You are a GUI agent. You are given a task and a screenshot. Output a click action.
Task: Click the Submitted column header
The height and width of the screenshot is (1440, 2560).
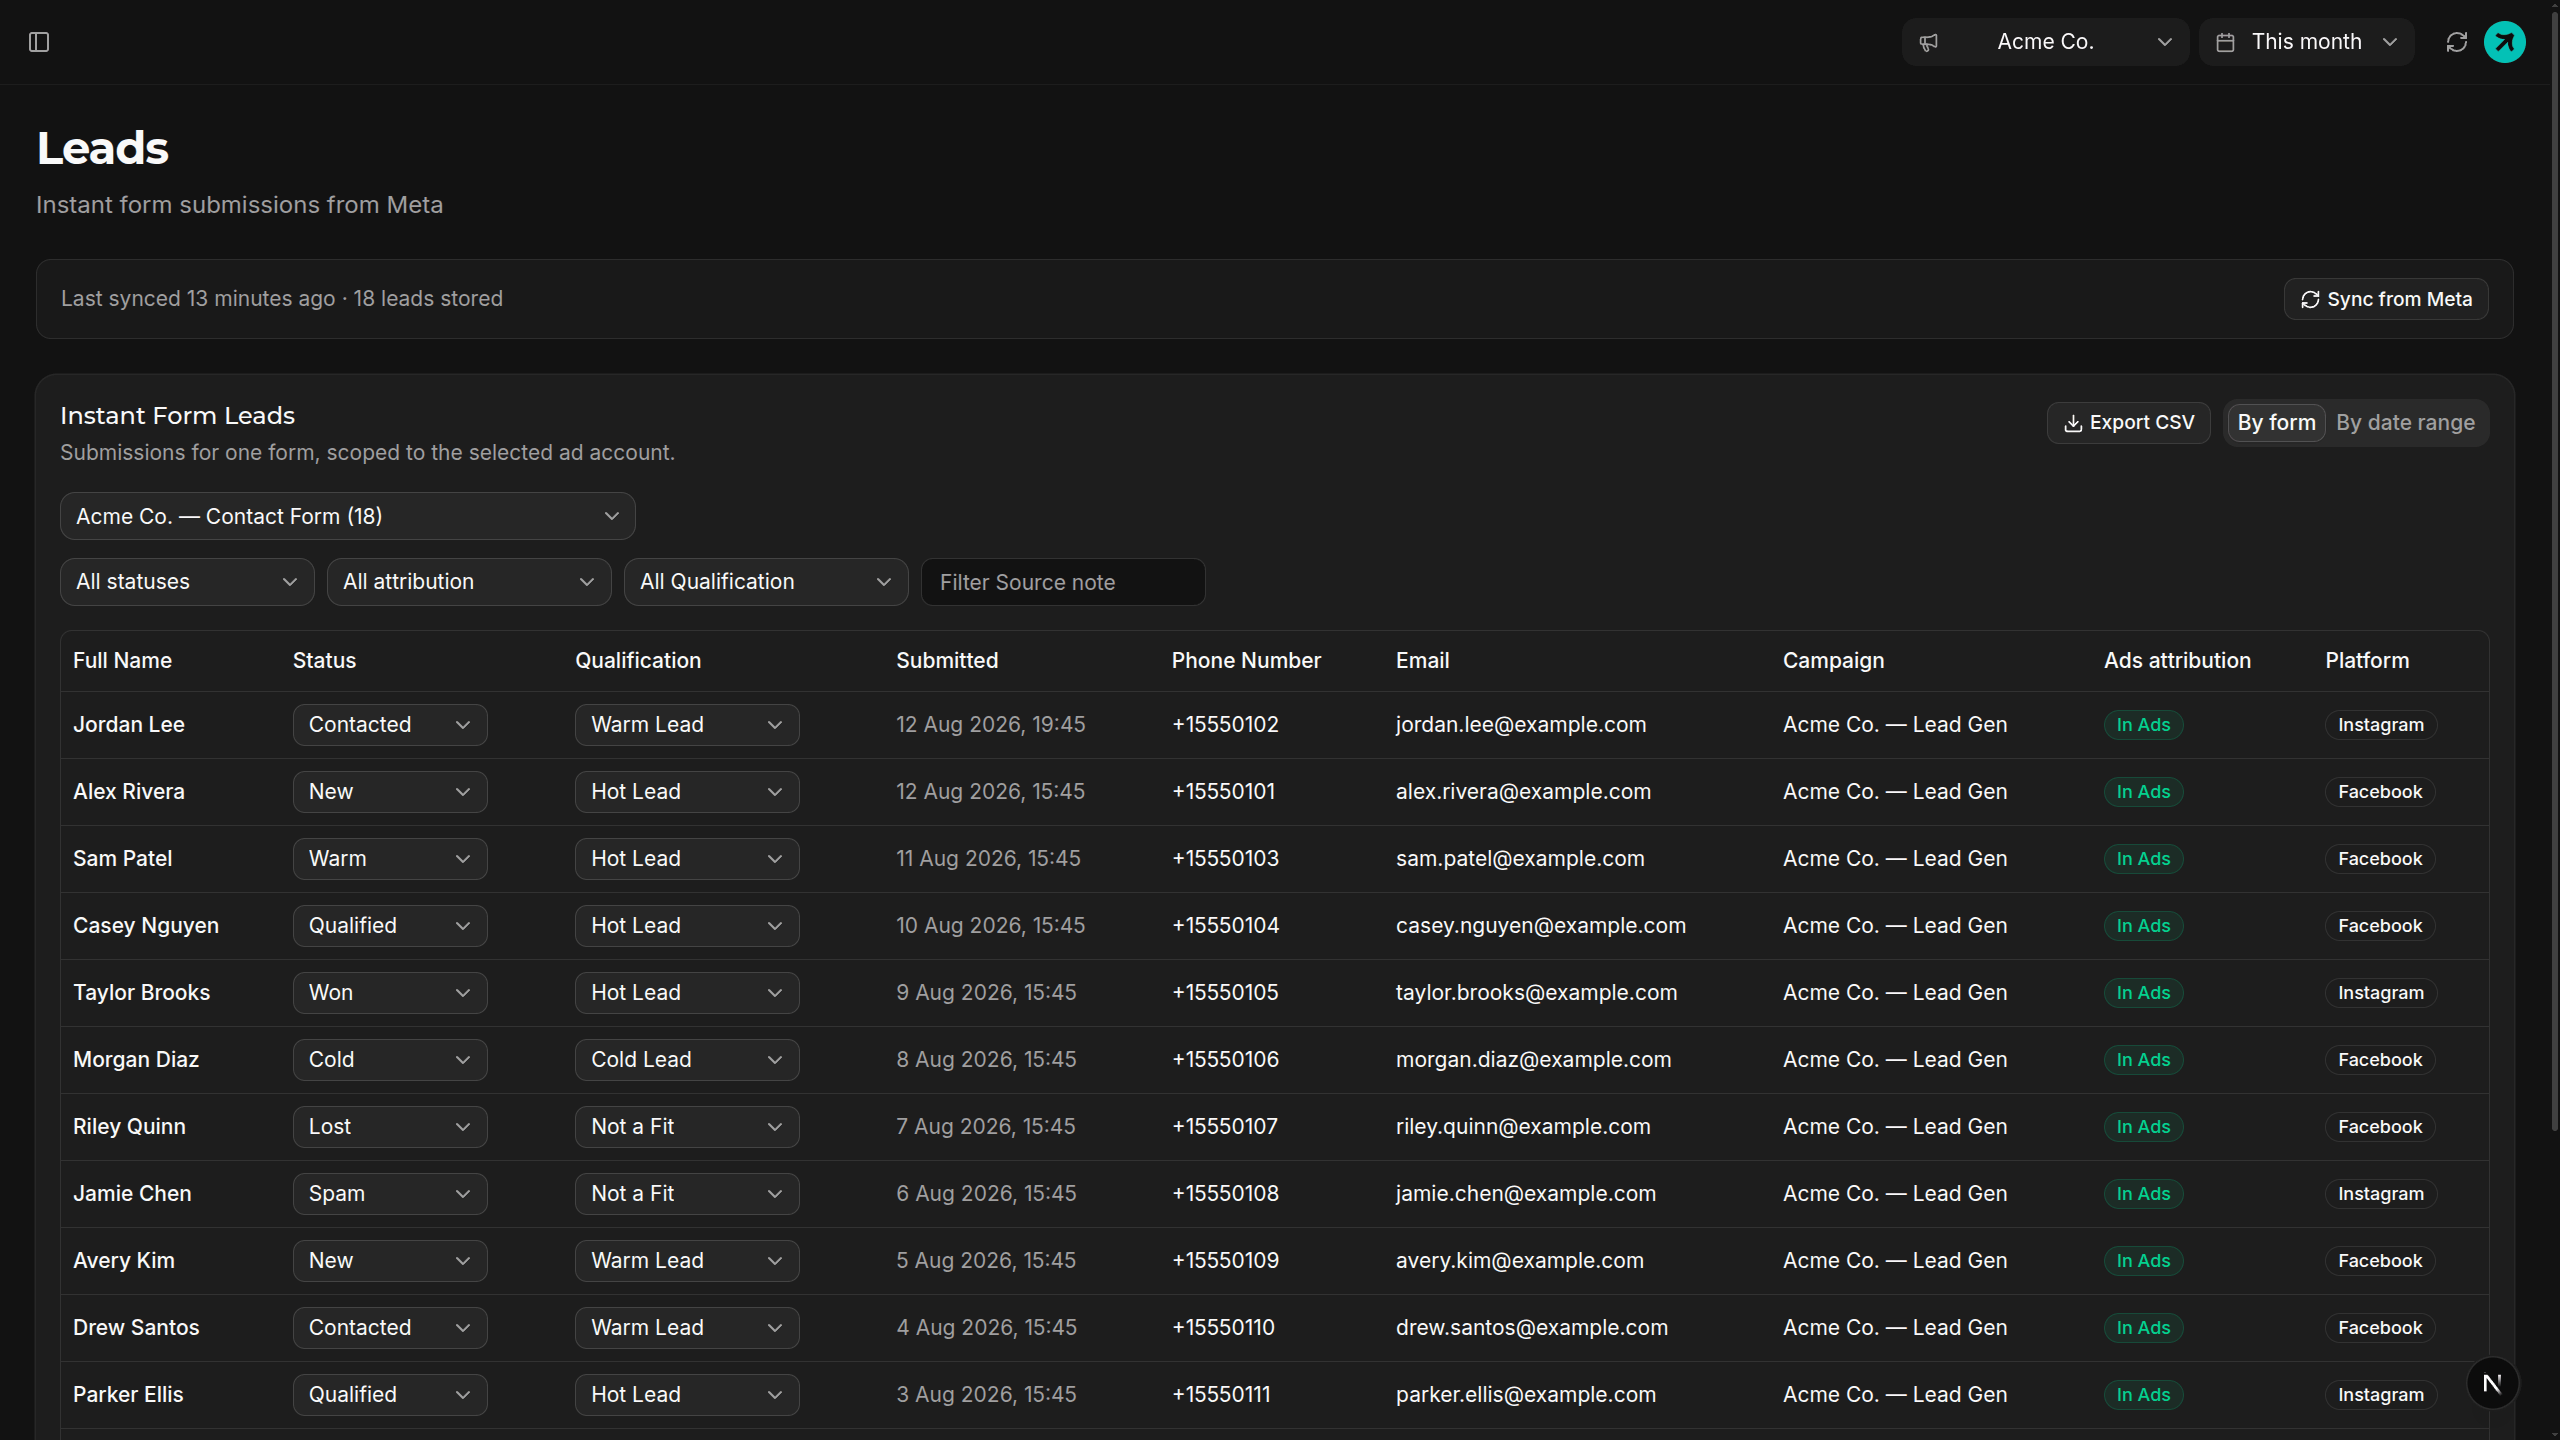pos(947,661)
